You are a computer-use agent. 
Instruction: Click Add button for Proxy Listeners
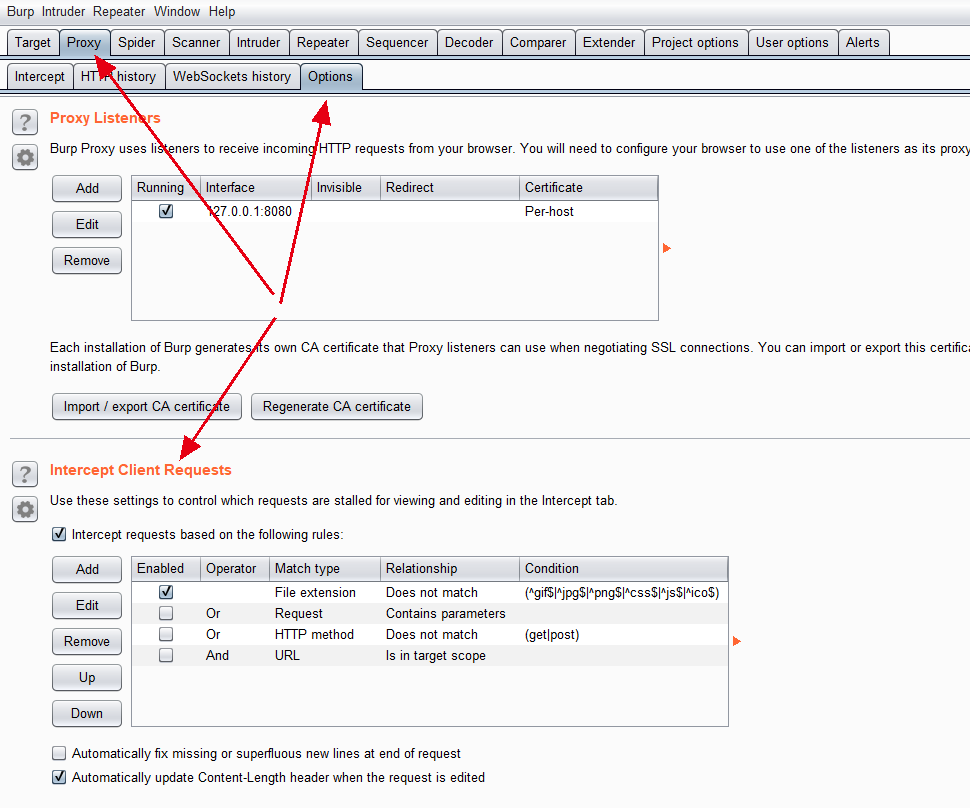pos(87,188)
